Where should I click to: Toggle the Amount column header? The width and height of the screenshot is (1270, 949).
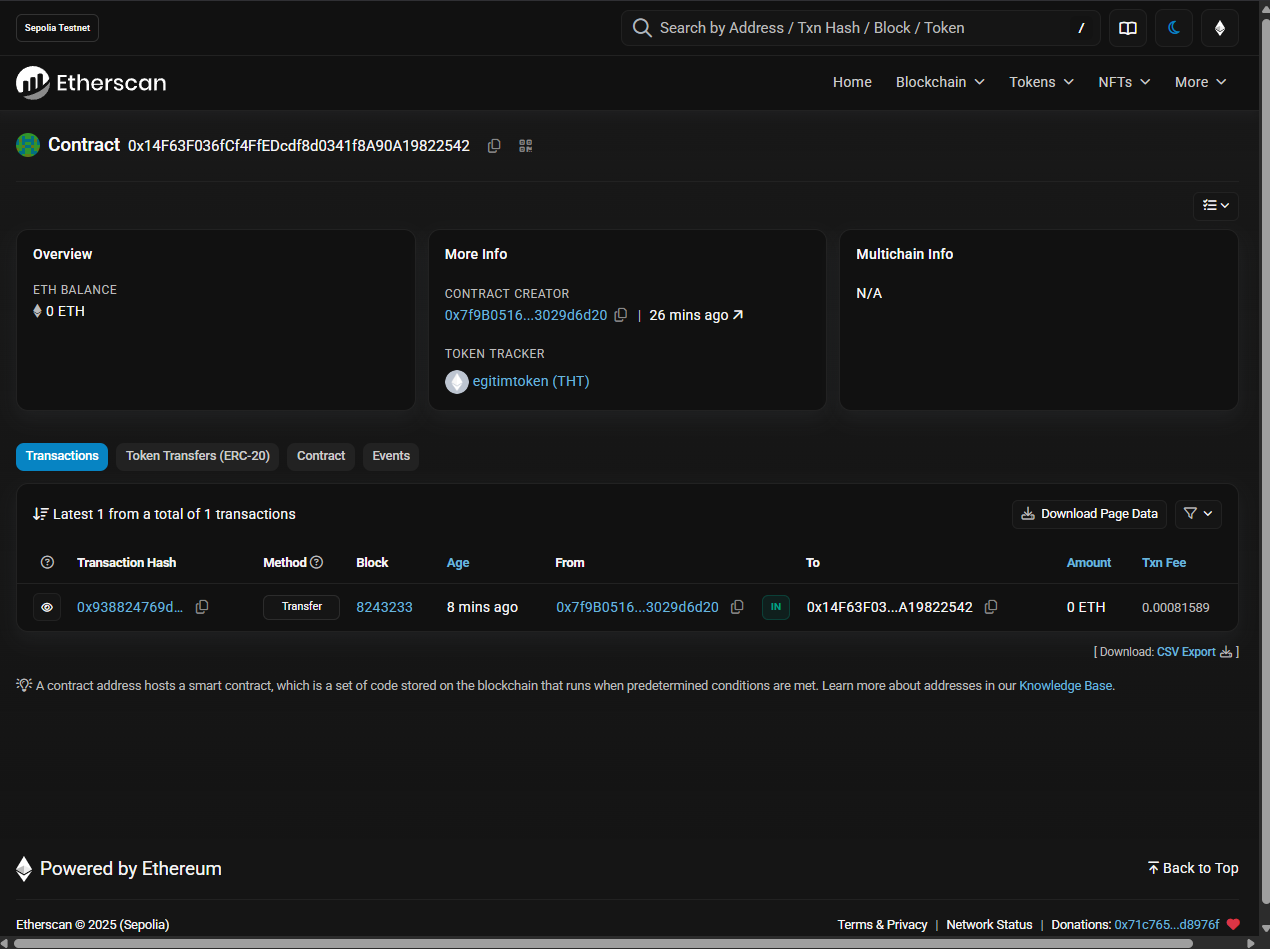pos(1089,563)
